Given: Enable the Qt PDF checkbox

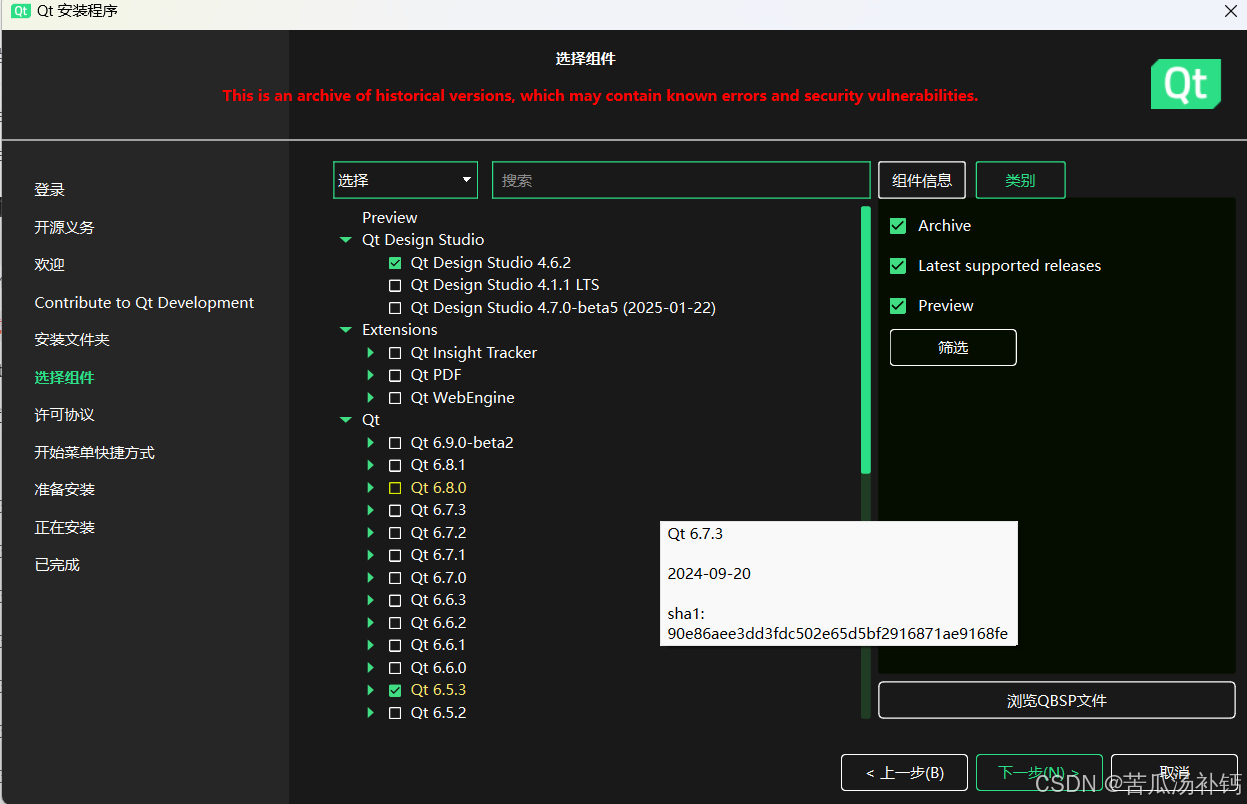Looking at the screenshot, I should [395, 376].
